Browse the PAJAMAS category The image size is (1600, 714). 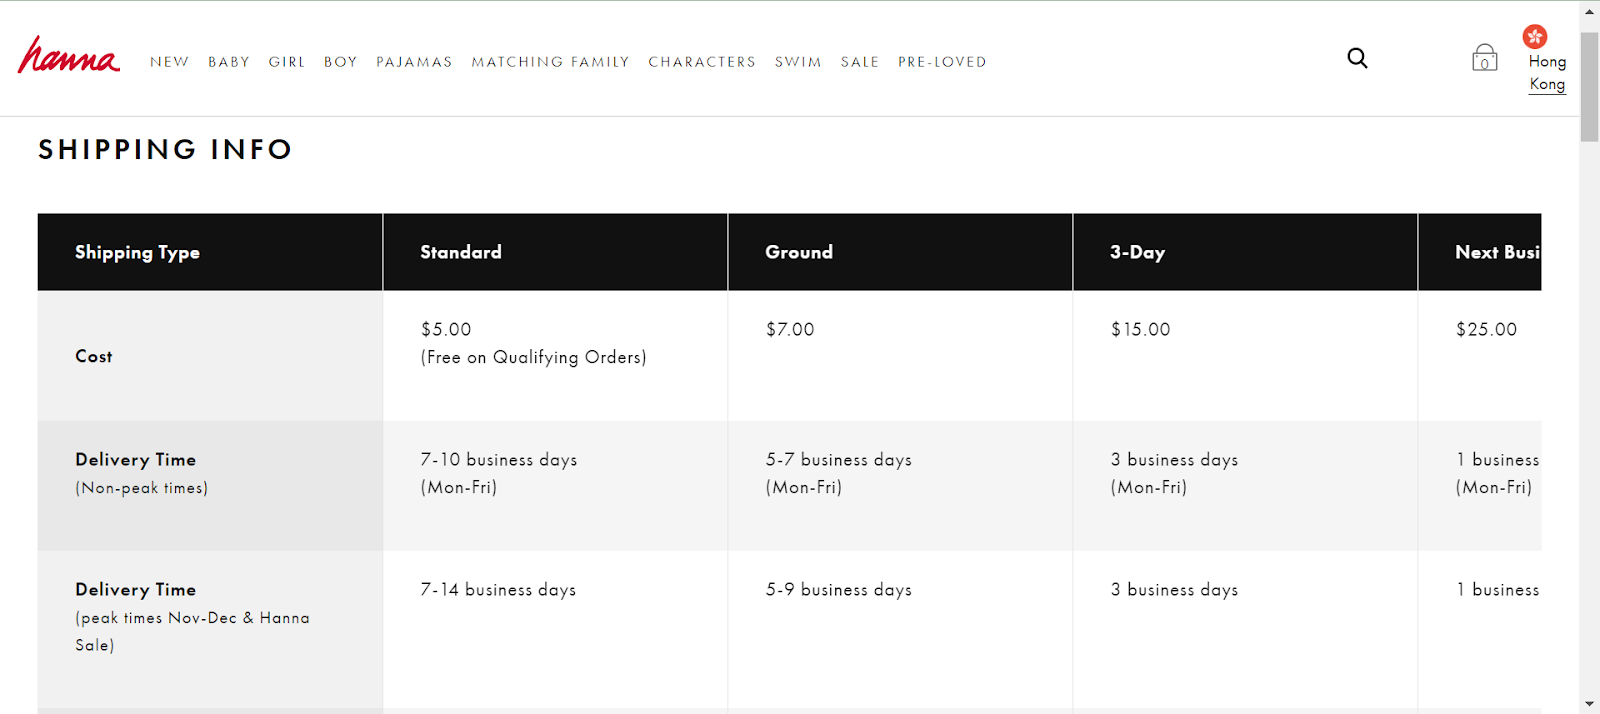point(414,62)
